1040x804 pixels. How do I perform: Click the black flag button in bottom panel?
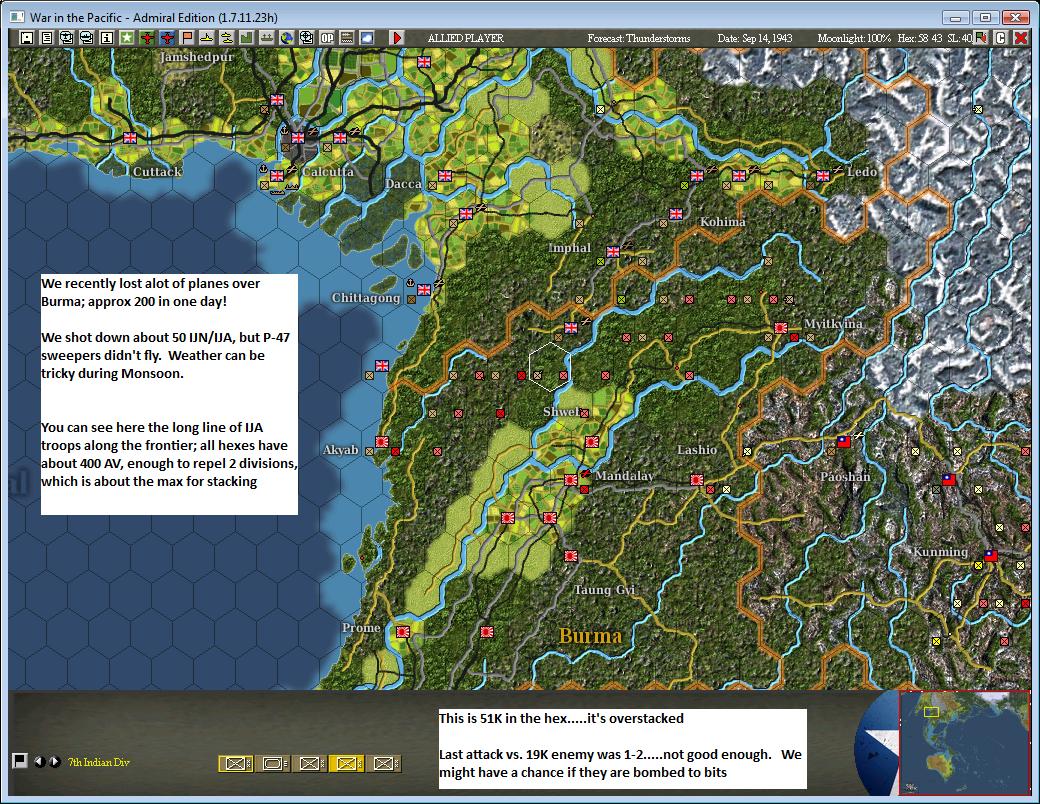pos(19,760)
